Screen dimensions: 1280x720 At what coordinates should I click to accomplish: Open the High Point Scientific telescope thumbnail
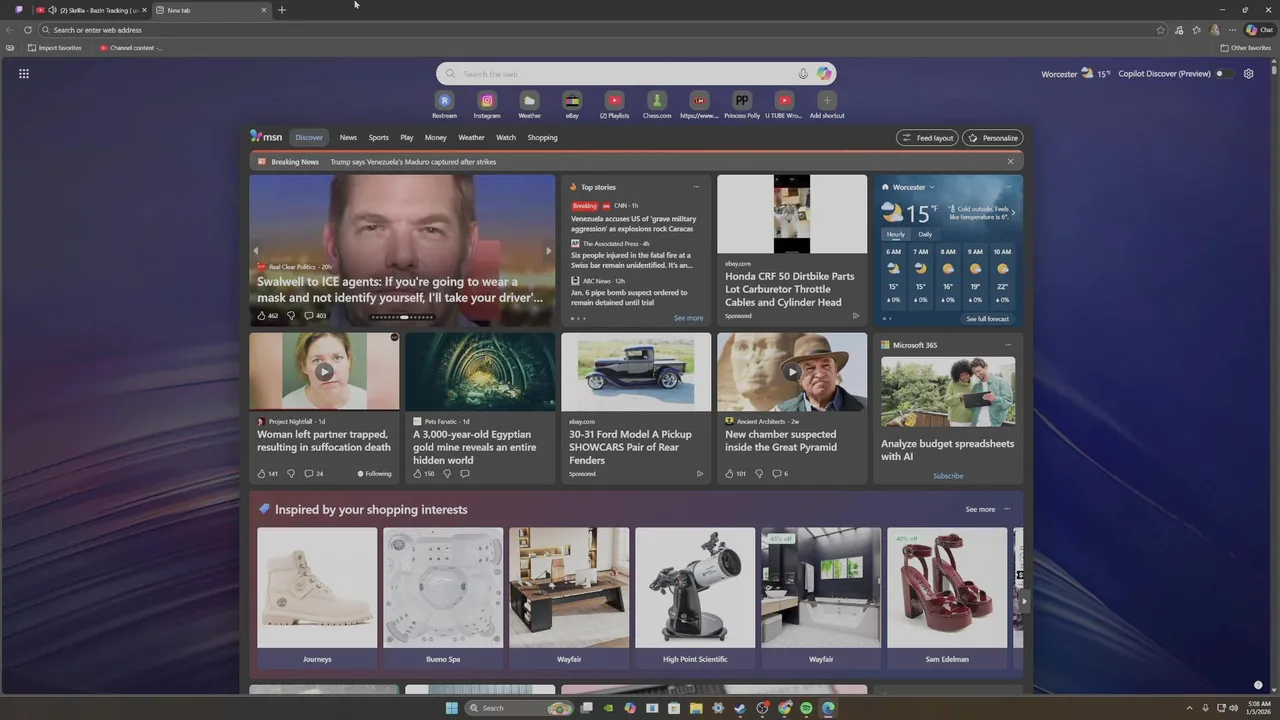pos(695,588)
